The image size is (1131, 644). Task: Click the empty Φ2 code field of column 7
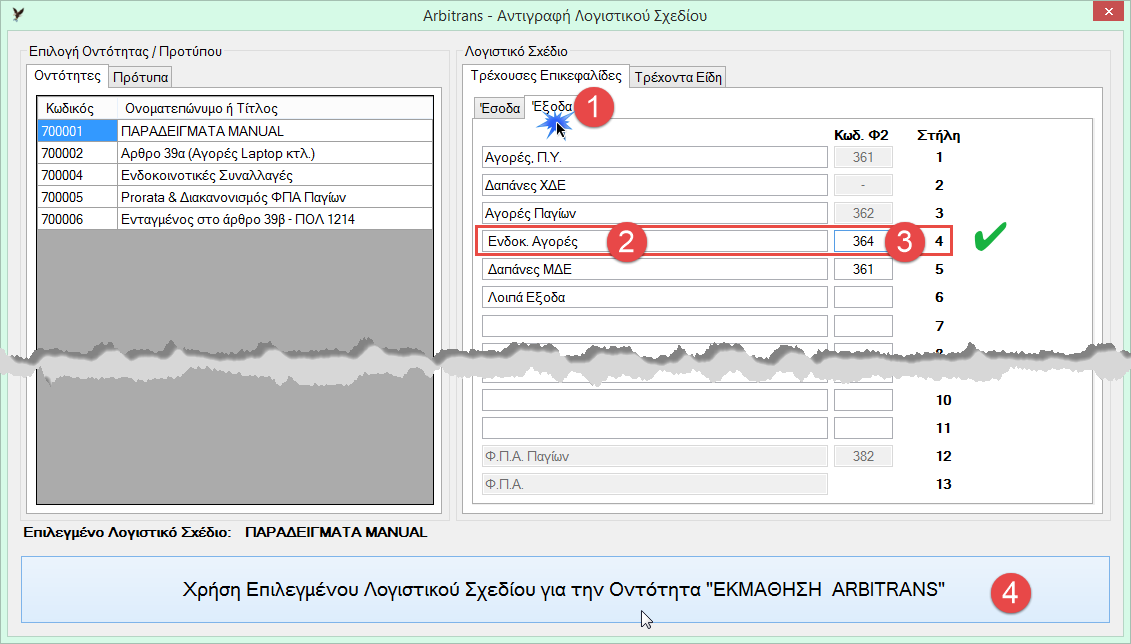(863, 326)
